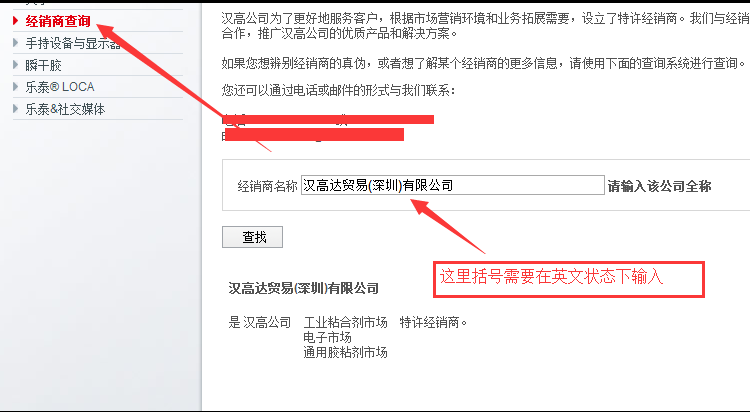Click the red annotation box about 括号
Viewport: 750px width, 412px height.
[x=569, y=279]
